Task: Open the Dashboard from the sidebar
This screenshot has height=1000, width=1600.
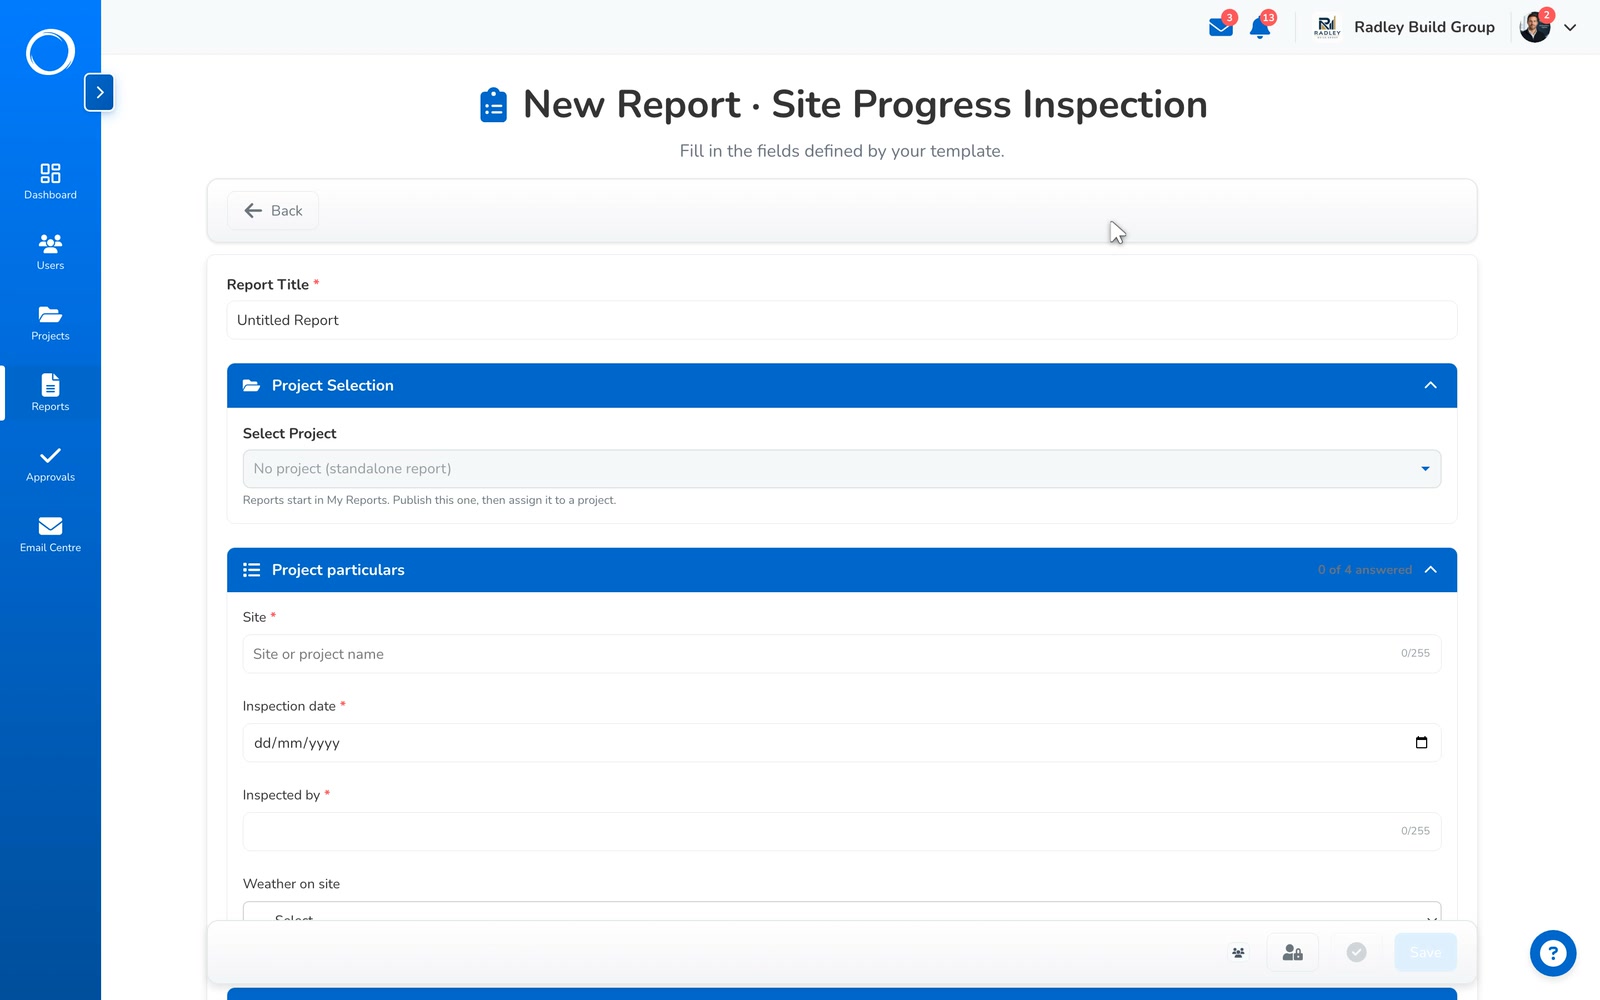Action: (50, 181)
